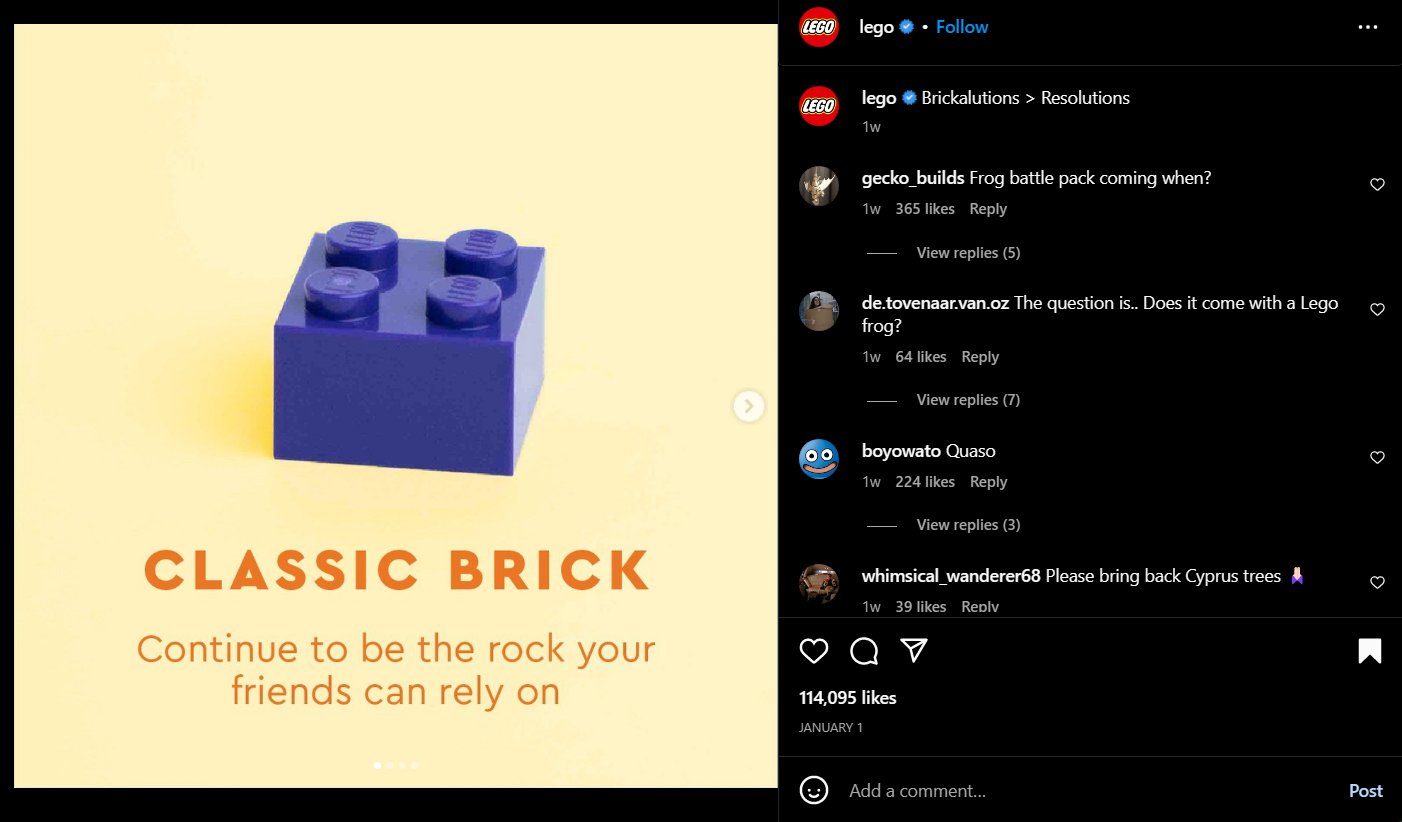View who liked: 114,095 likes
The width and height of the screenshot is (1402, 822).
point(848,698)
